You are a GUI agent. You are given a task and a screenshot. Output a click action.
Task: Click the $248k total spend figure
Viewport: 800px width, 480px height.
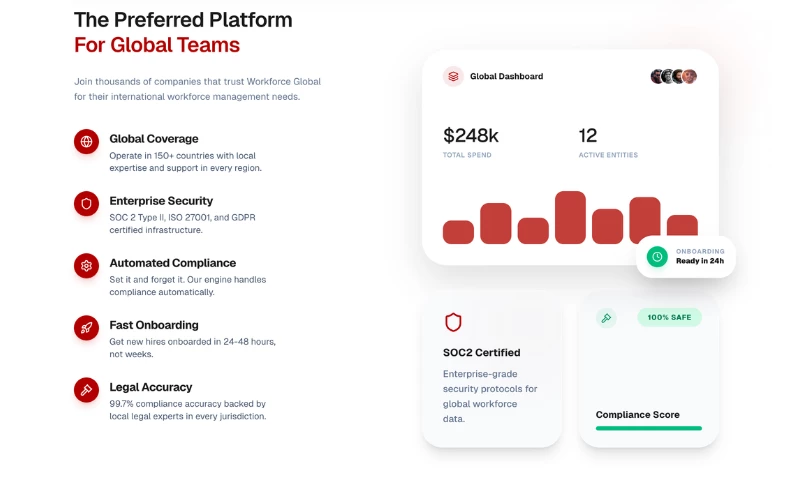click(x=471, y=135)
